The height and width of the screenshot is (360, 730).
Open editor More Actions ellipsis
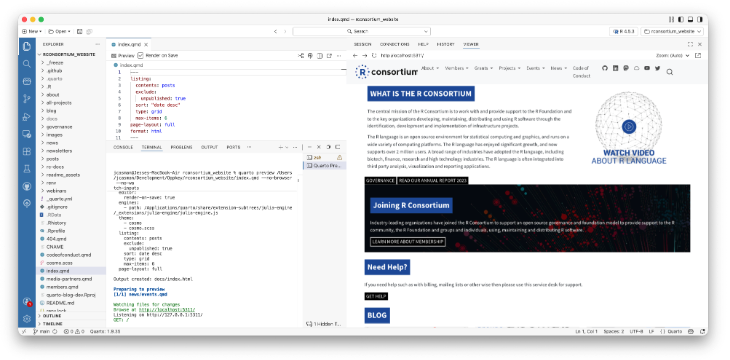point(340,55)
